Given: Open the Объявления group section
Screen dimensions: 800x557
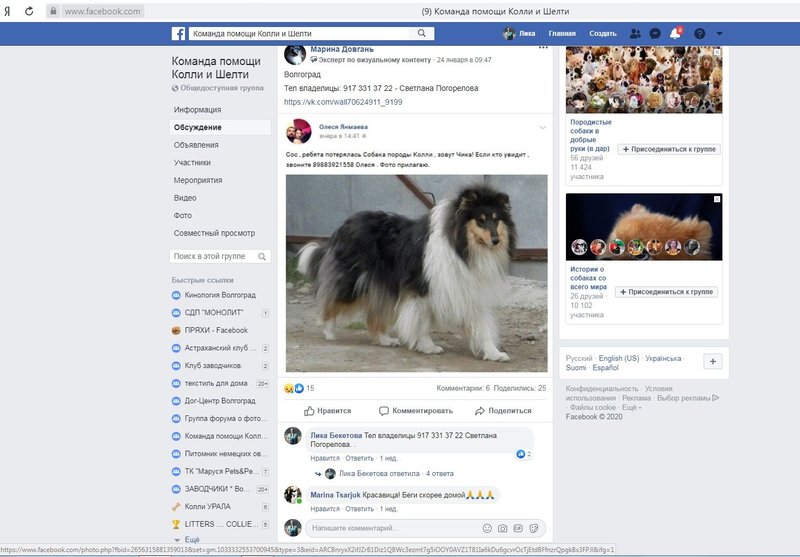Looking at the screenshot, I should coord(196,145).
